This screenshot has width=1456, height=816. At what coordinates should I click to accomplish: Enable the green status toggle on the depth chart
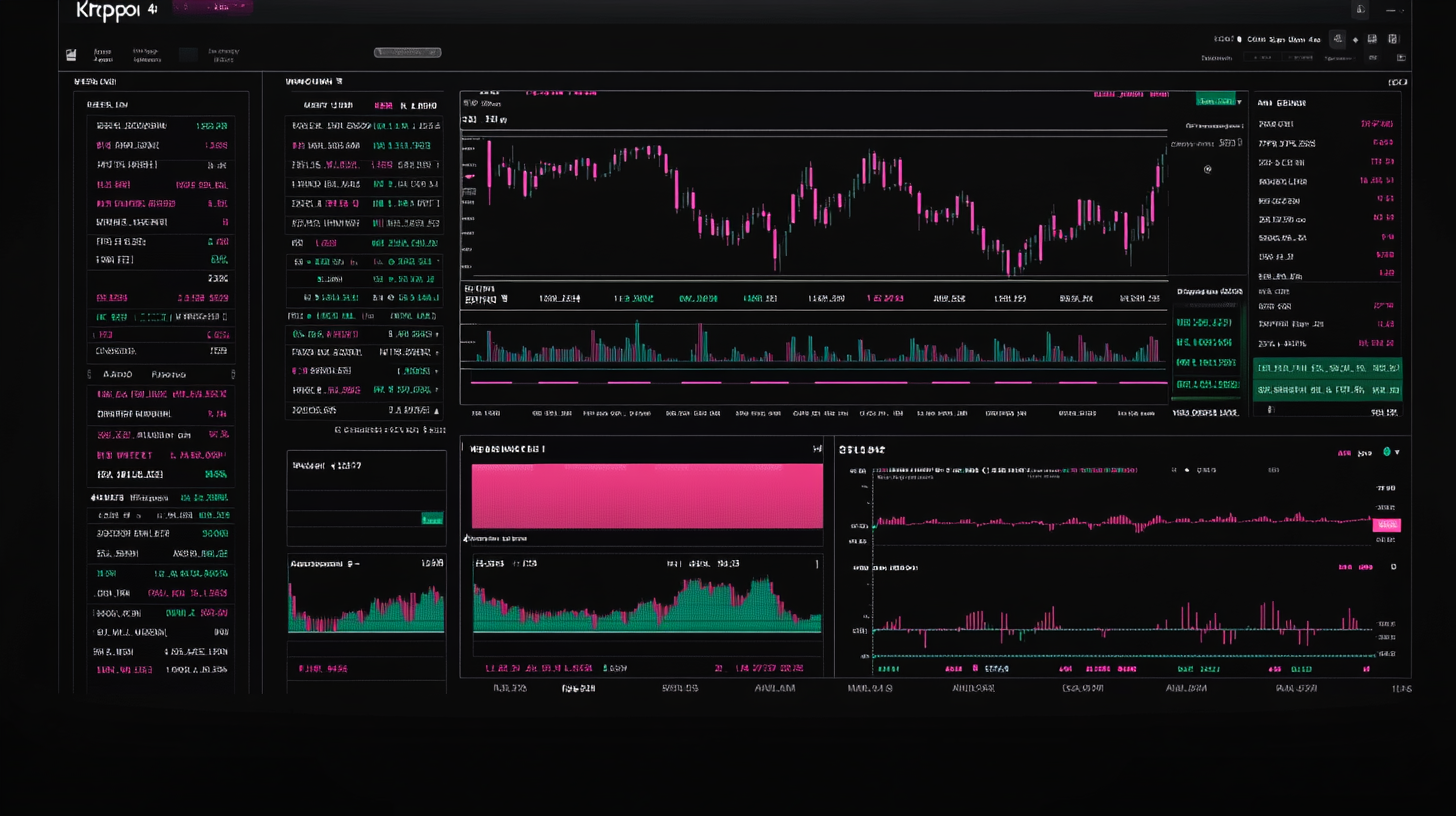(x=1387, y=451)
